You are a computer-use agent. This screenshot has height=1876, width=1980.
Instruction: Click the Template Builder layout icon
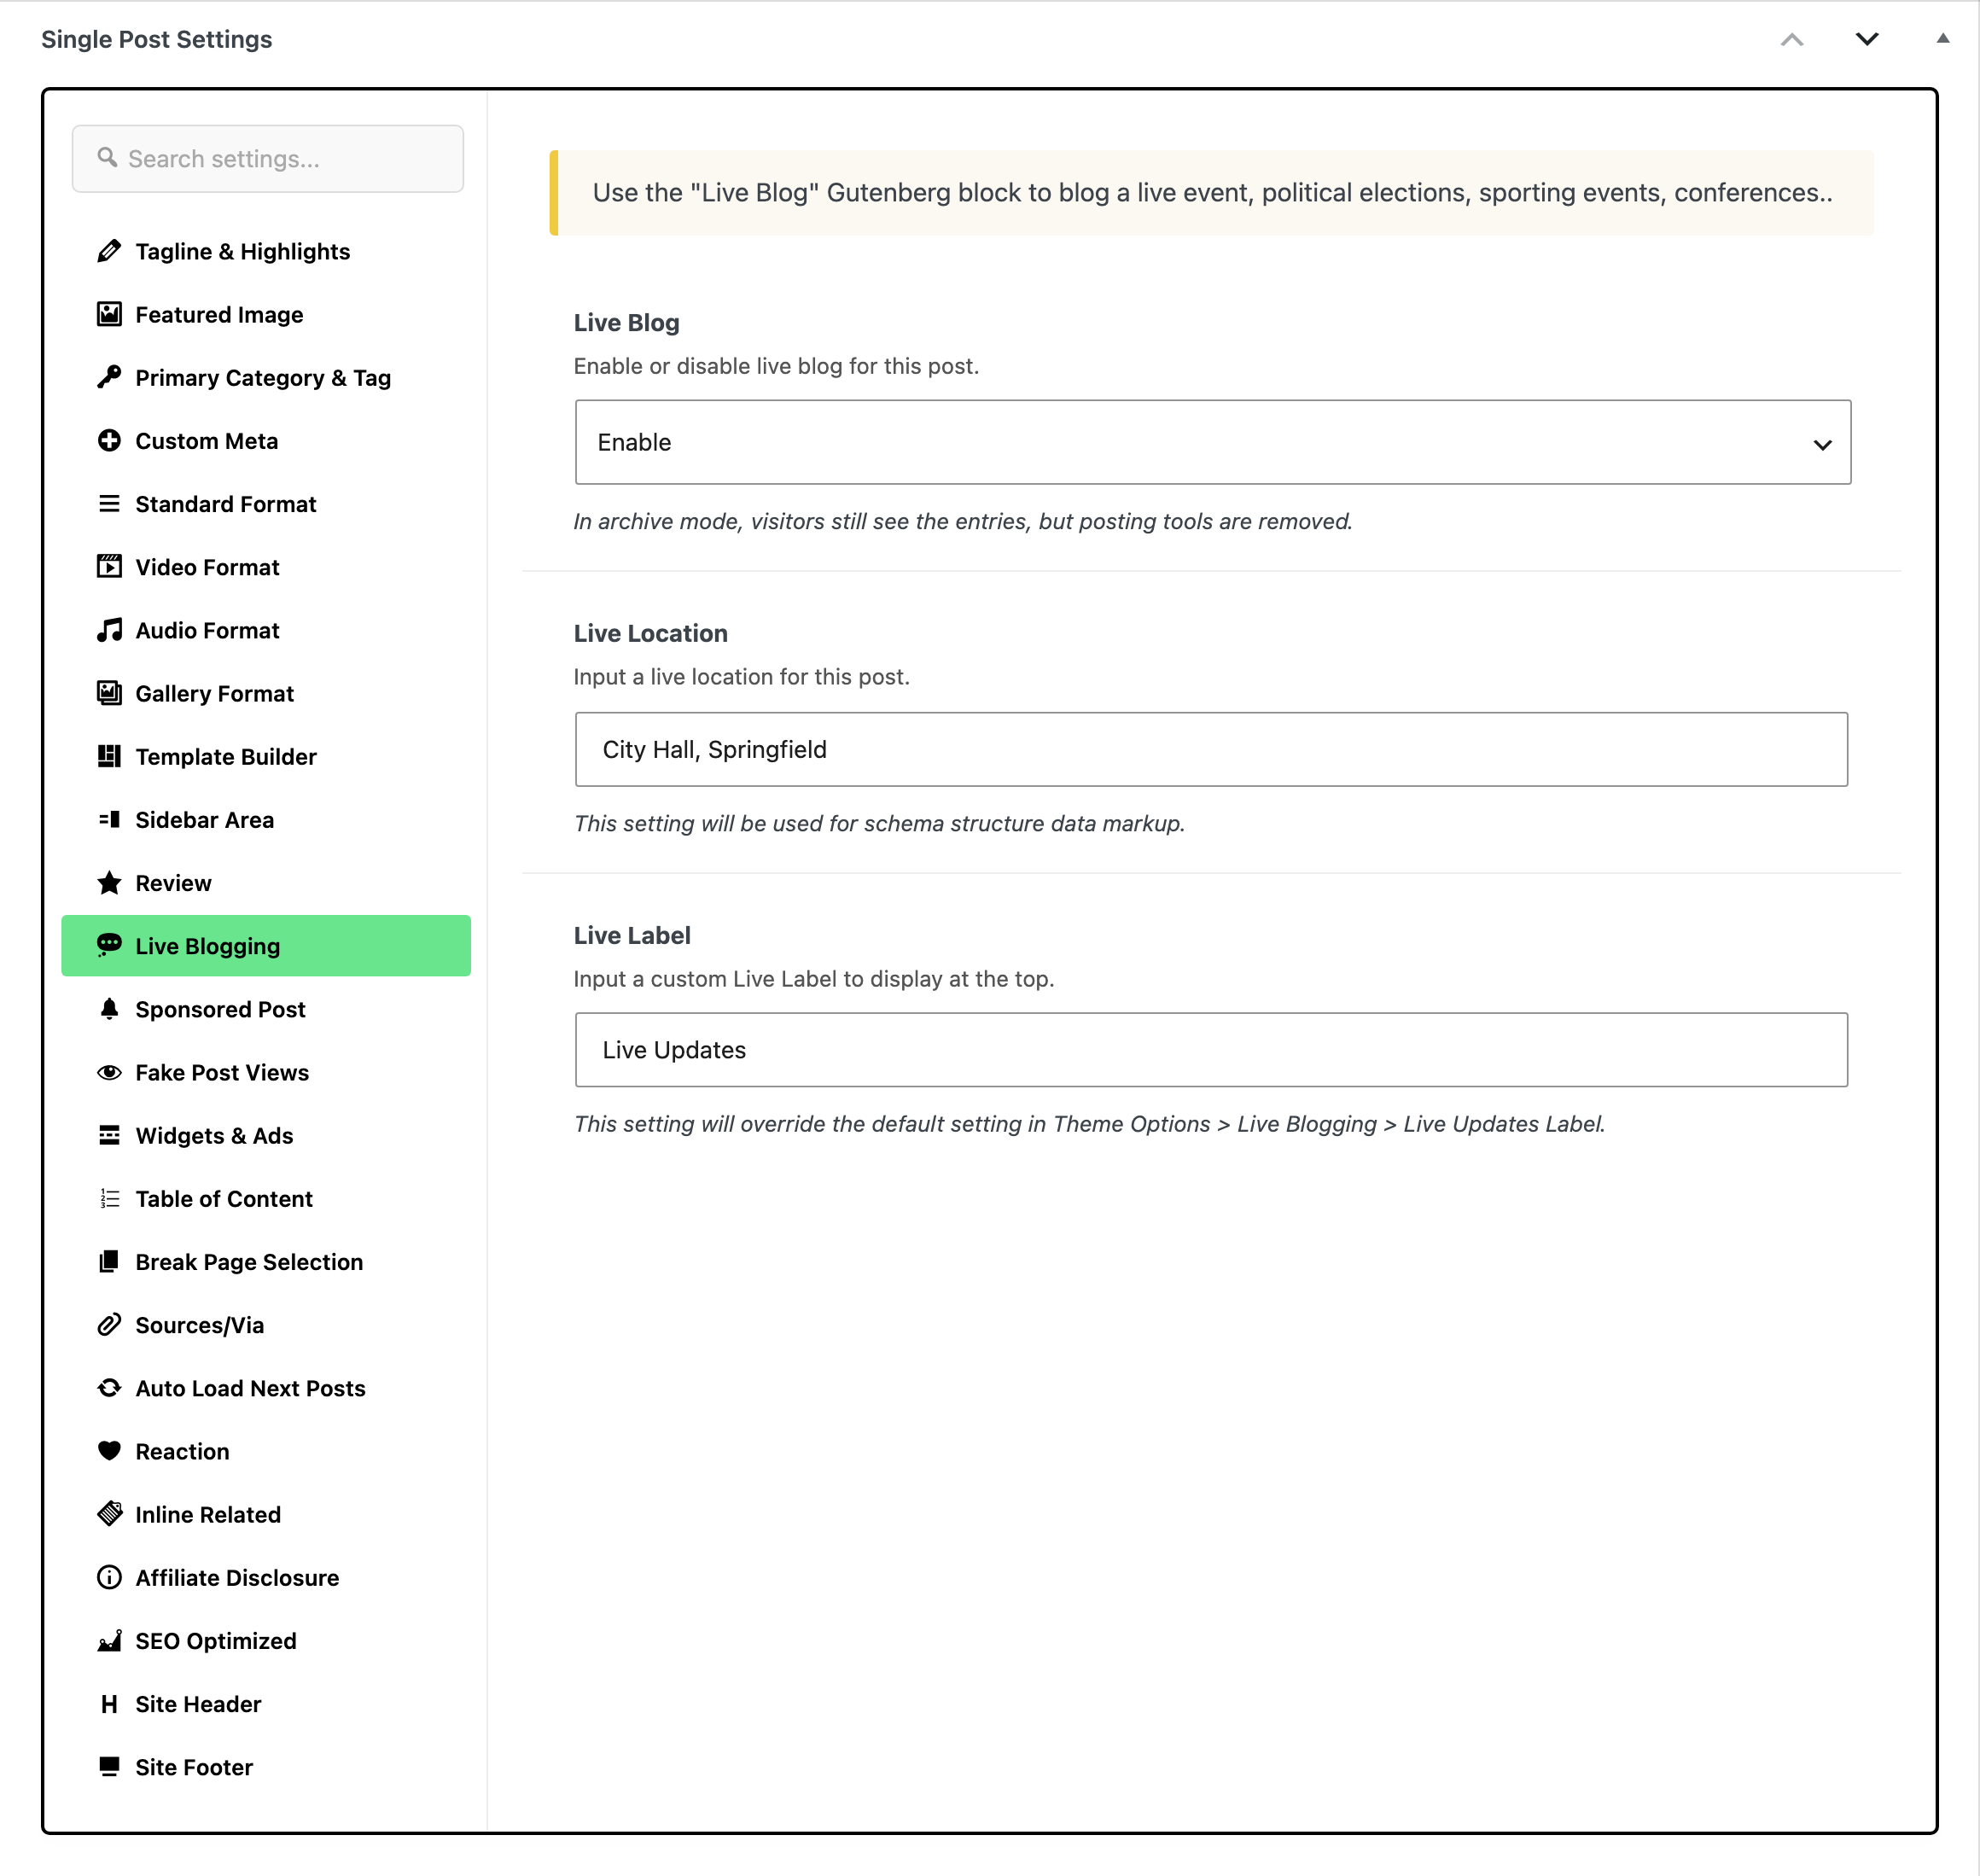pyautogui.click(x=109, y=756)
